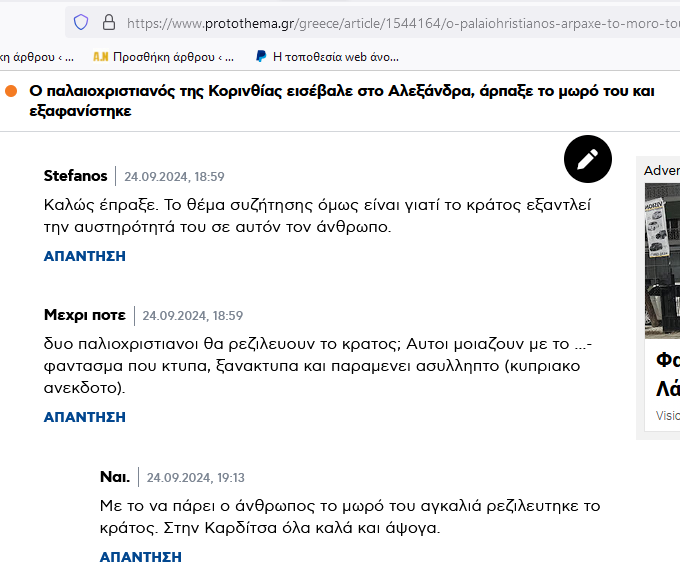
Task: Open the A.N Προσθήκη άρθρου bookmark
Action: (163, 57)
